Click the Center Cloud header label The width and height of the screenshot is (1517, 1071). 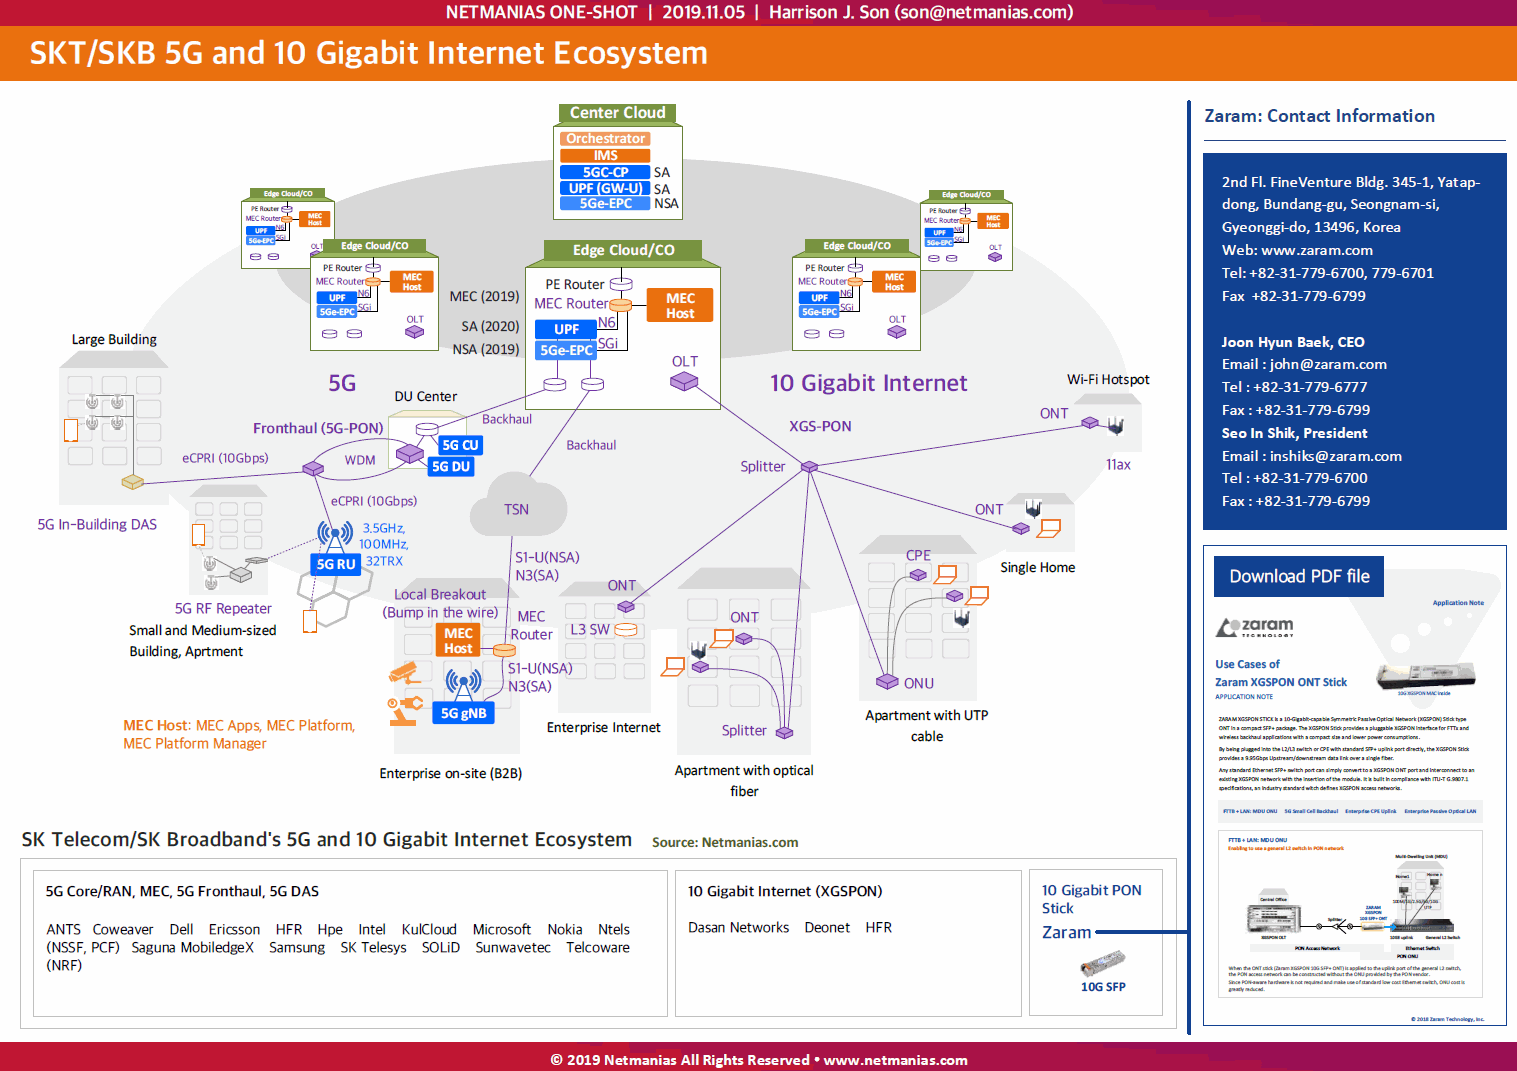(617, 113)
